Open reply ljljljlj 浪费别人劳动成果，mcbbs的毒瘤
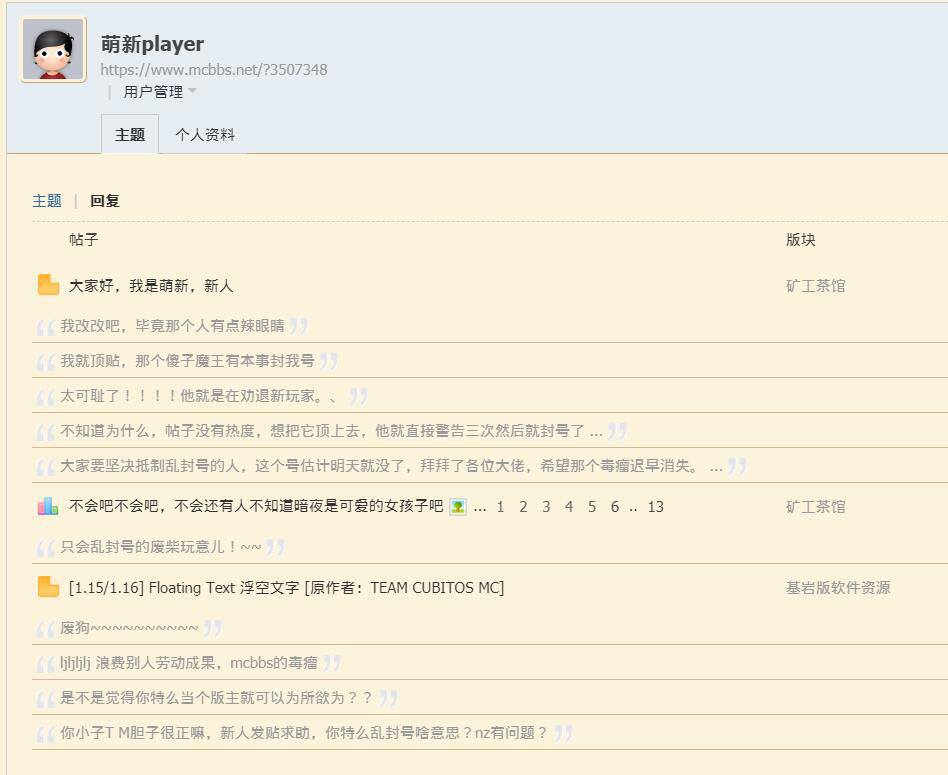This screenshot has height=775, width=948. (189, 663)
